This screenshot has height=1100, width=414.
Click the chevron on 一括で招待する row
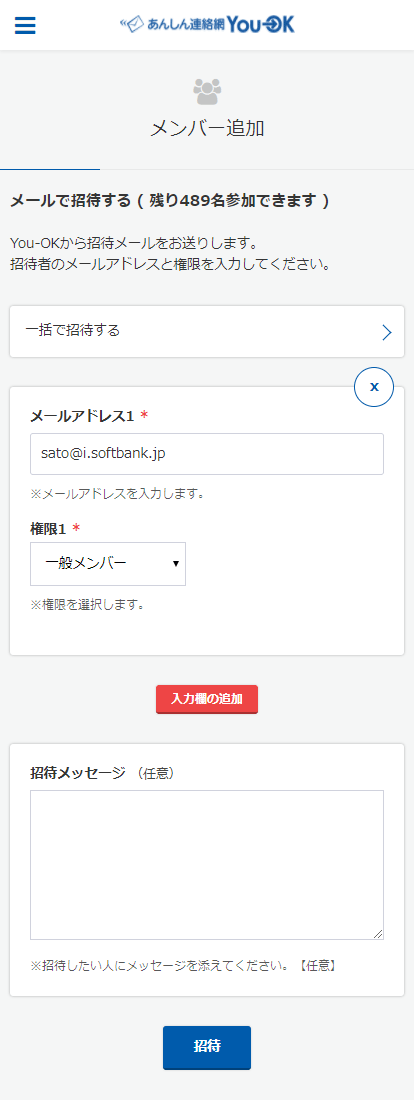coord(386,332)
